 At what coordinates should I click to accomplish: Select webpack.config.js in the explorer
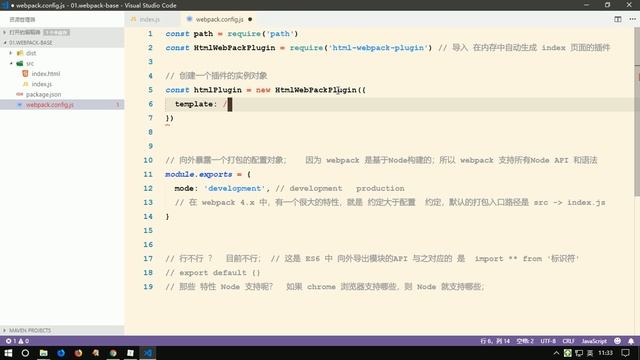(62, 105)
